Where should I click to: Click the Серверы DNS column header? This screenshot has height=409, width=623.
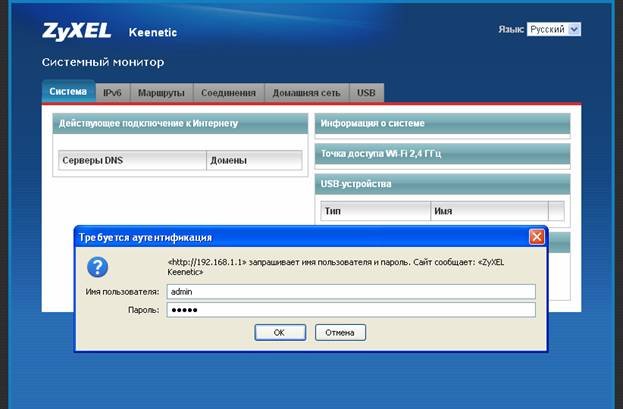coord(132,160)
